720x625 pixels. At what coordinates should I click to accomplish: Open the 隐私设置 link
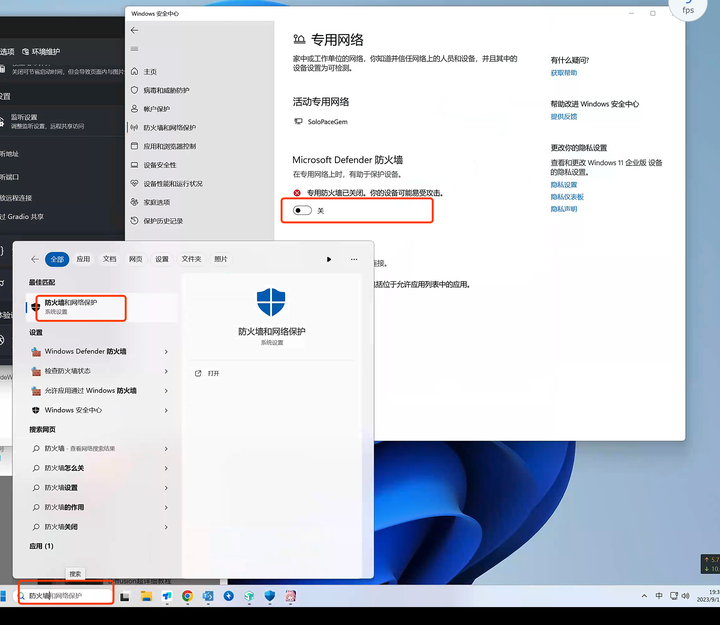point(564,185)
